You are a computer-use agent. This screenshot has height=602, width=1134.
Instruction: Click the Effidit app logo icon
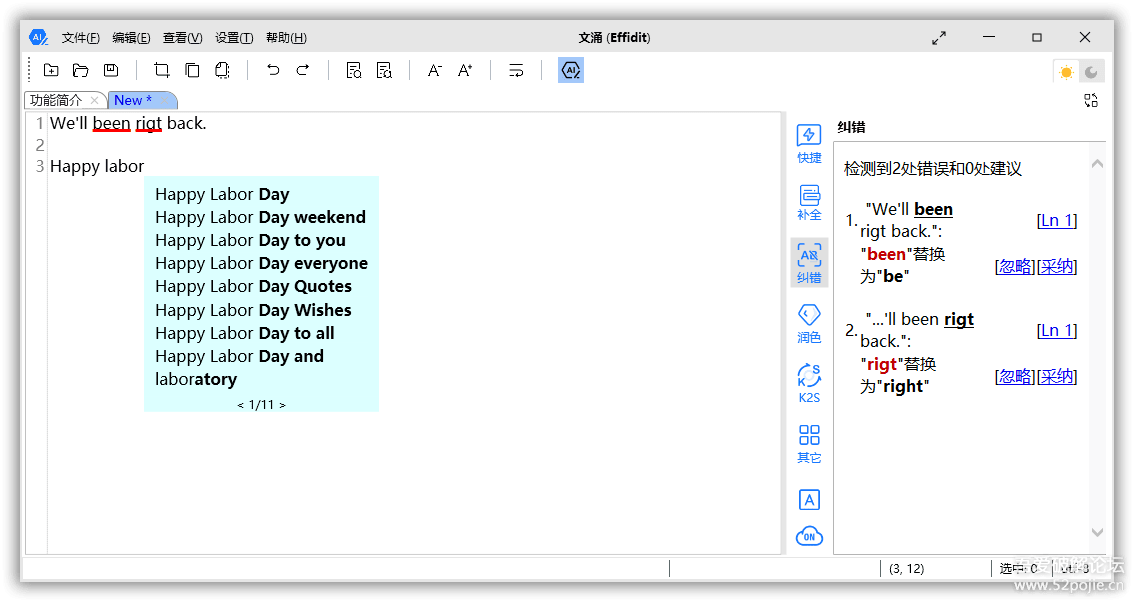point(38,37)
